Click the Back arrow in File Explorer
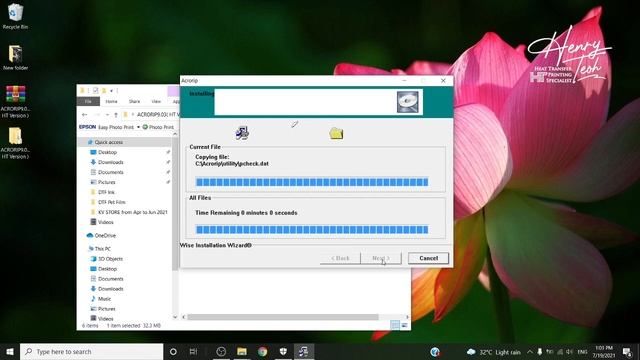 84,115
